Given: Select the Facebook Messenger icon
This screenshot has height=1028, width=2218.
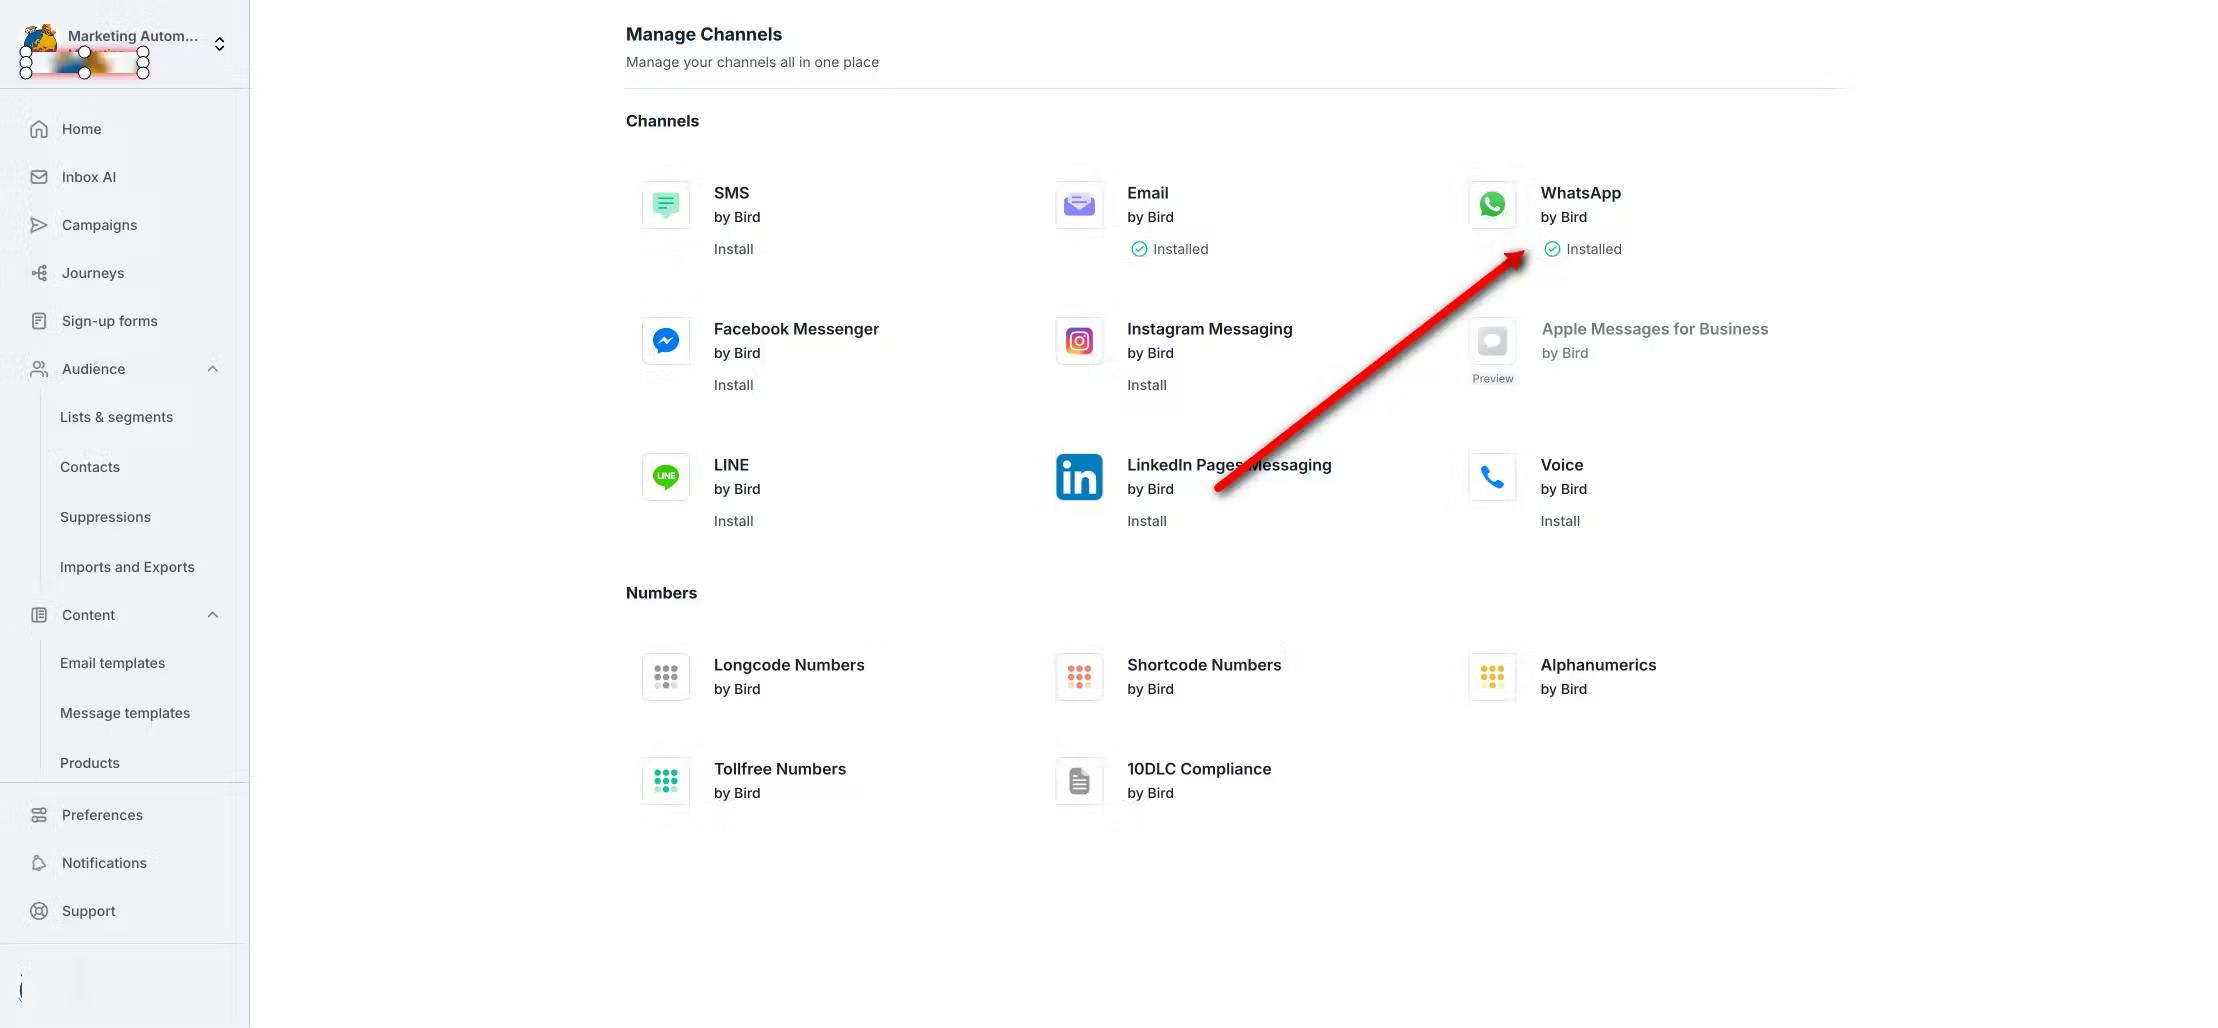Looking at the screenshot, I should [666, 341].
